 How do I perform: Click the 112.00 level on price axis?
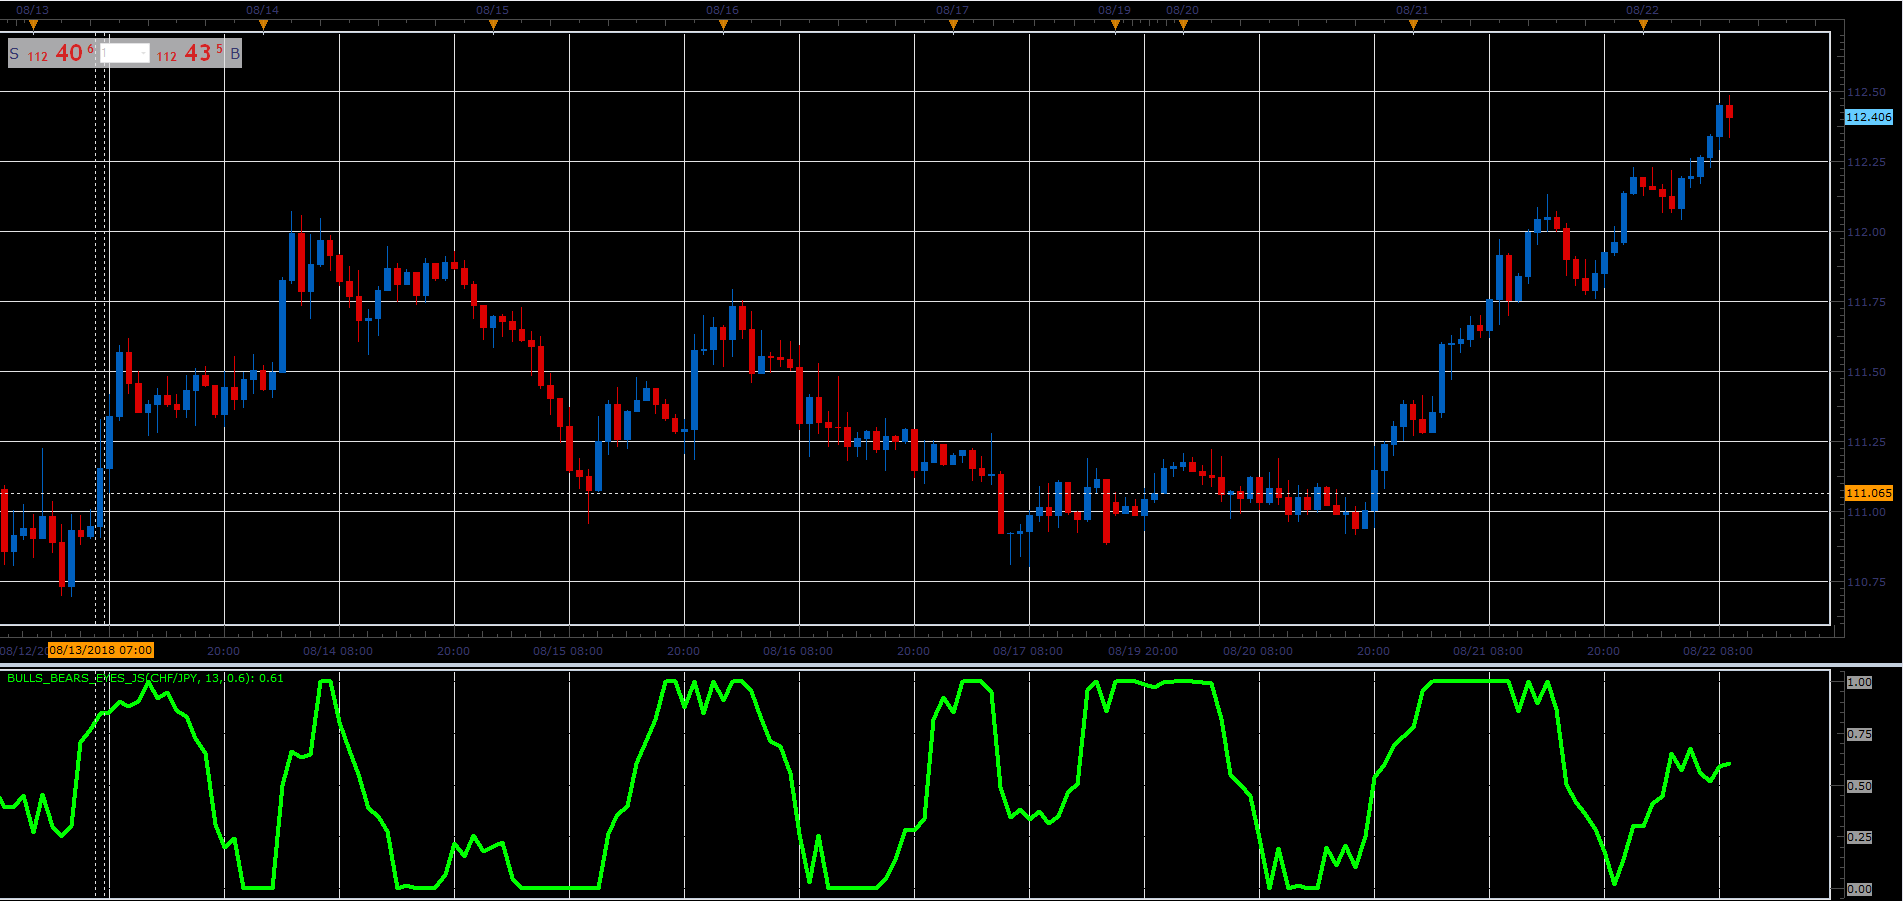pyautogui.click(x=1866, y=232)
